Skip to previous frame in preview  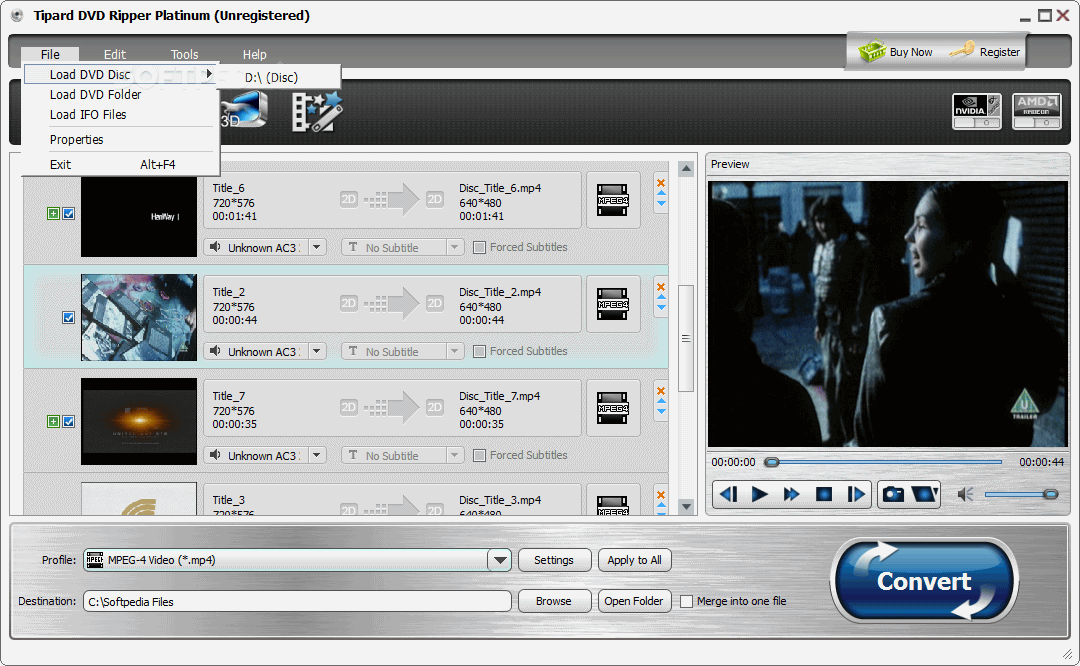pos(729,494)
